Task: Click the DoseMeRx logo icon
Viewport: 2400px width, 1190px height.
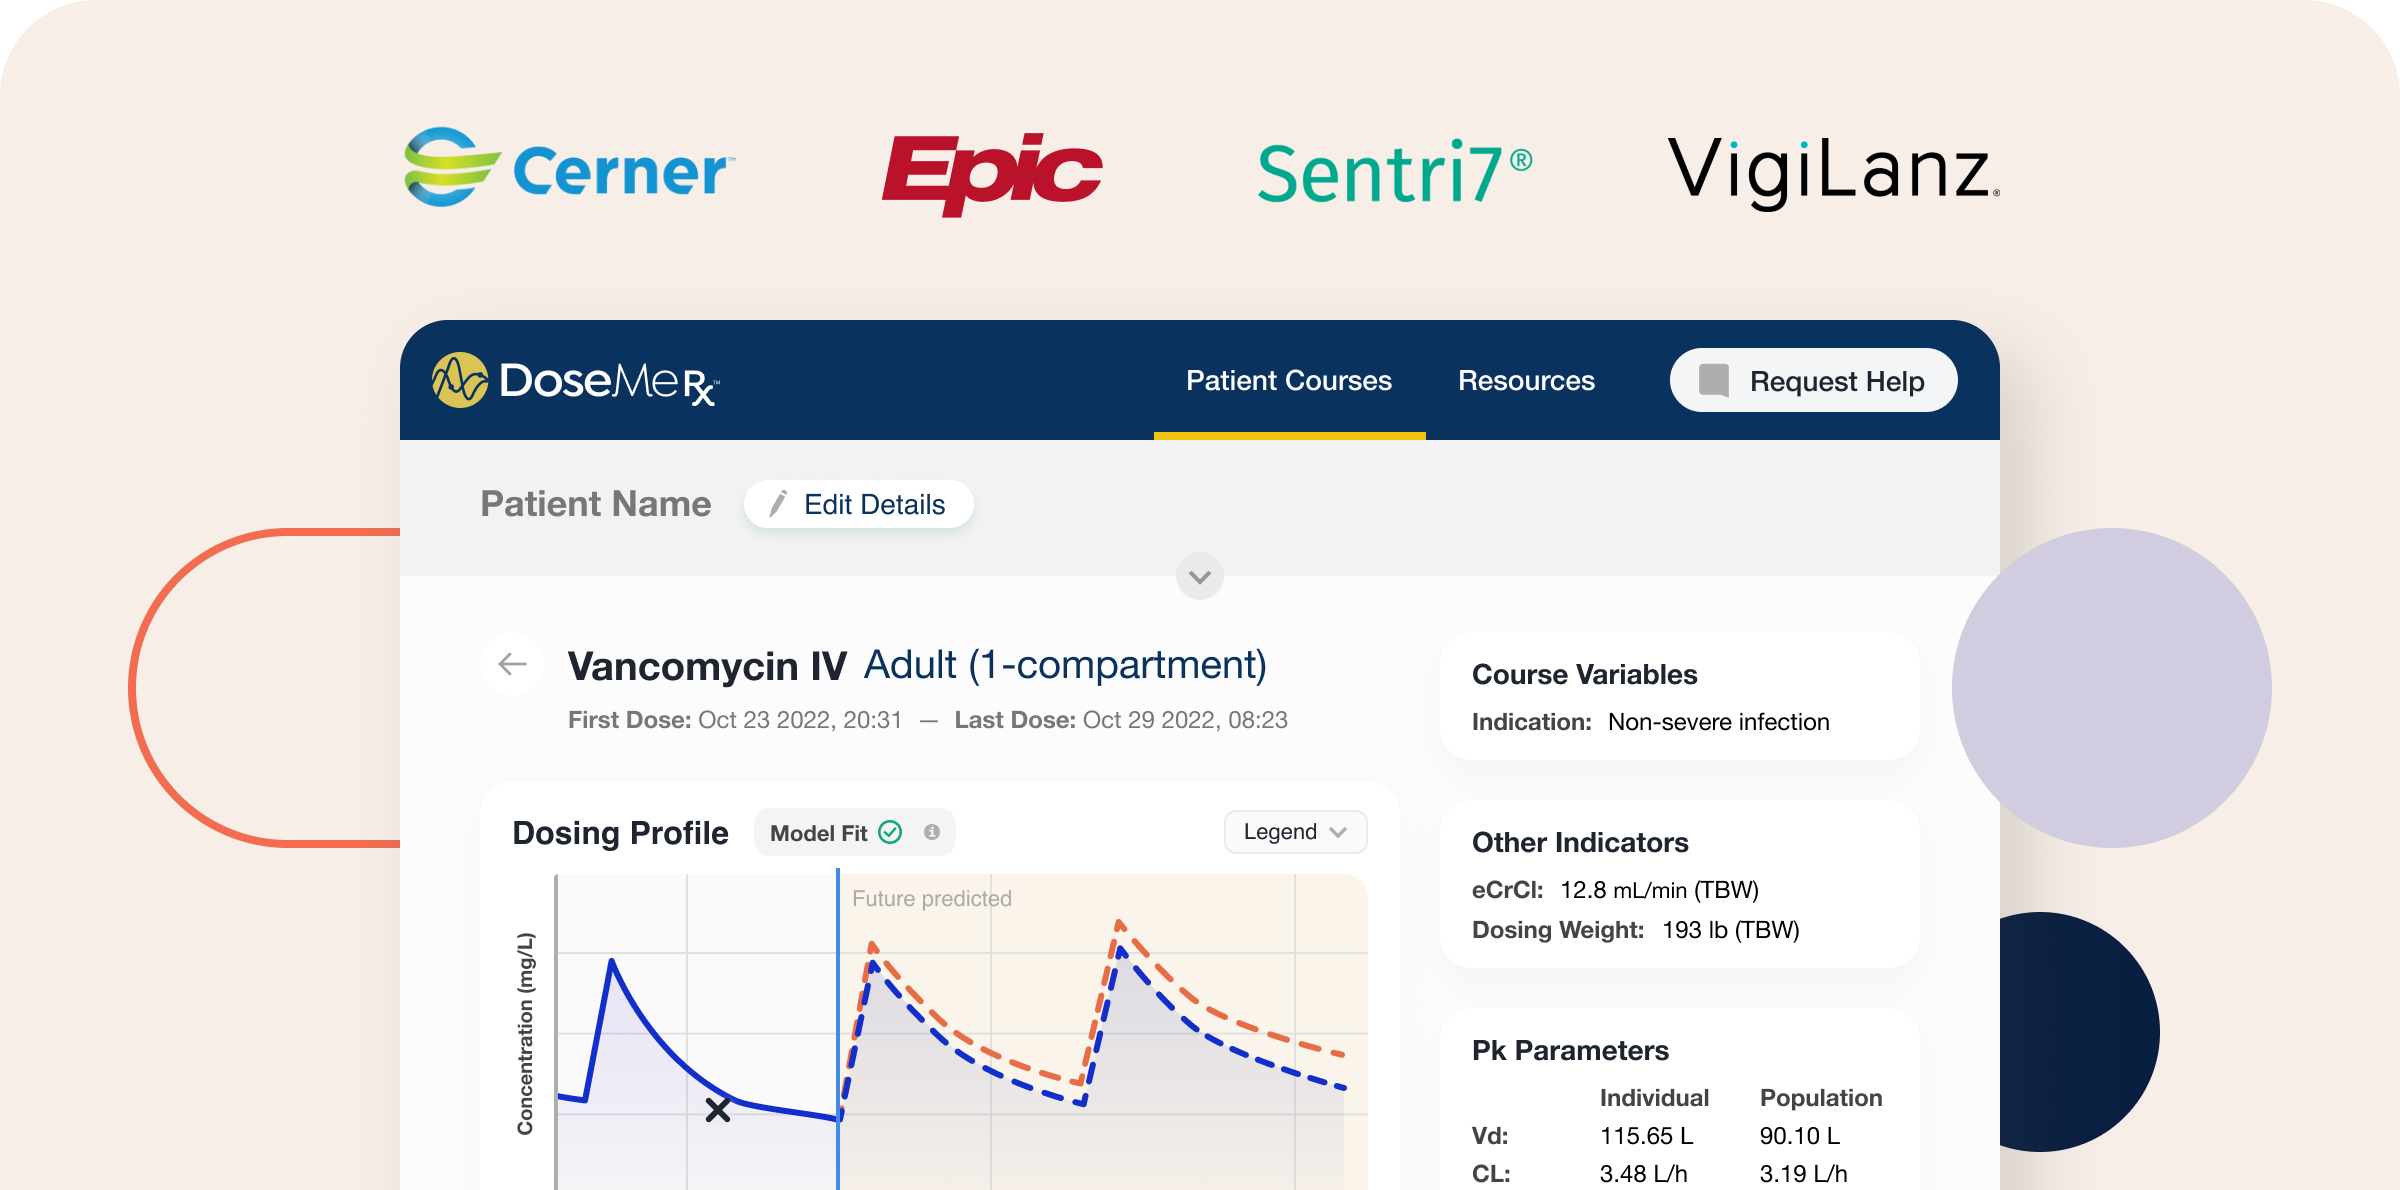Action: click(x=459, y=380)
